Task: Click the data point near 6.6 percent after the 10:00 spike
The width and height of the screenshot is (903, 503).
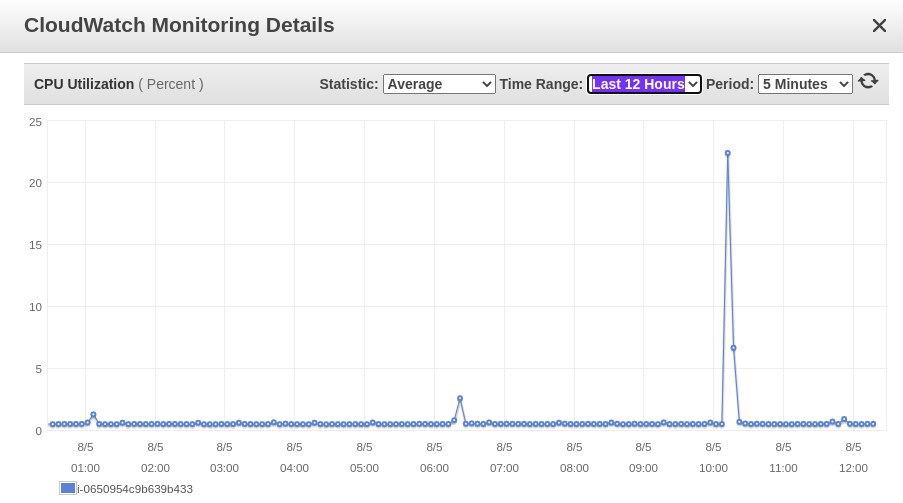Action: coord(733,348)
